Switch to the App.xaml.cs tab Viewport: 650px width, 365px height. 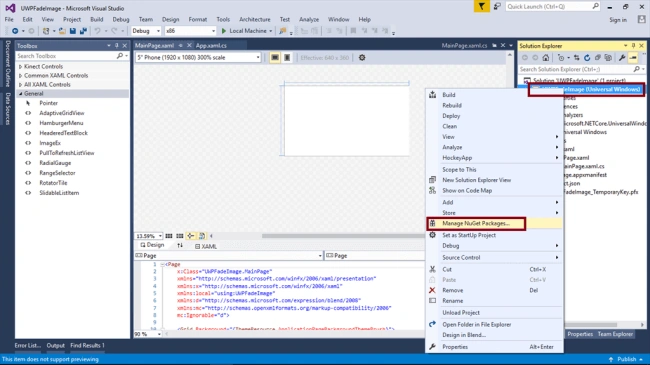[211, 46]
